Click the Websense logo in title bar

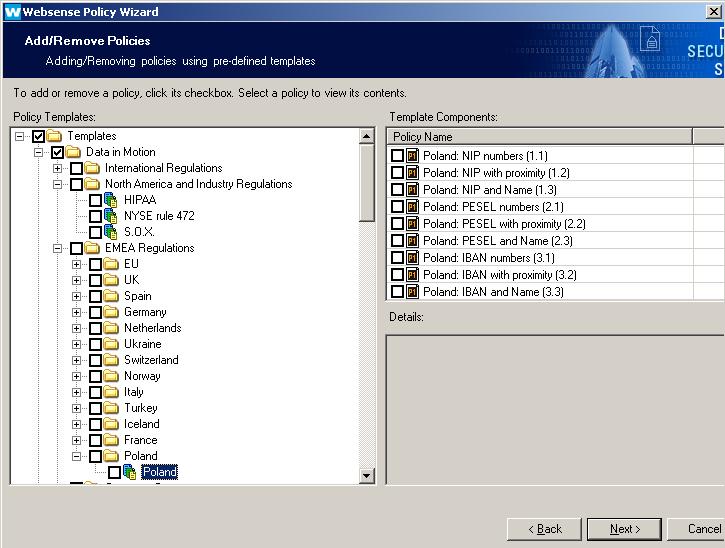coord(12,12)
